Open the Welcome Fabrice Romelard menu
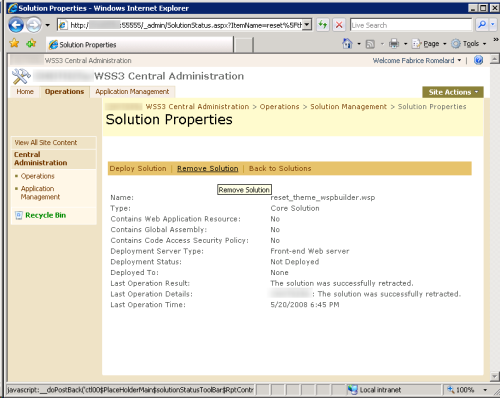 (x=417, y=60)
